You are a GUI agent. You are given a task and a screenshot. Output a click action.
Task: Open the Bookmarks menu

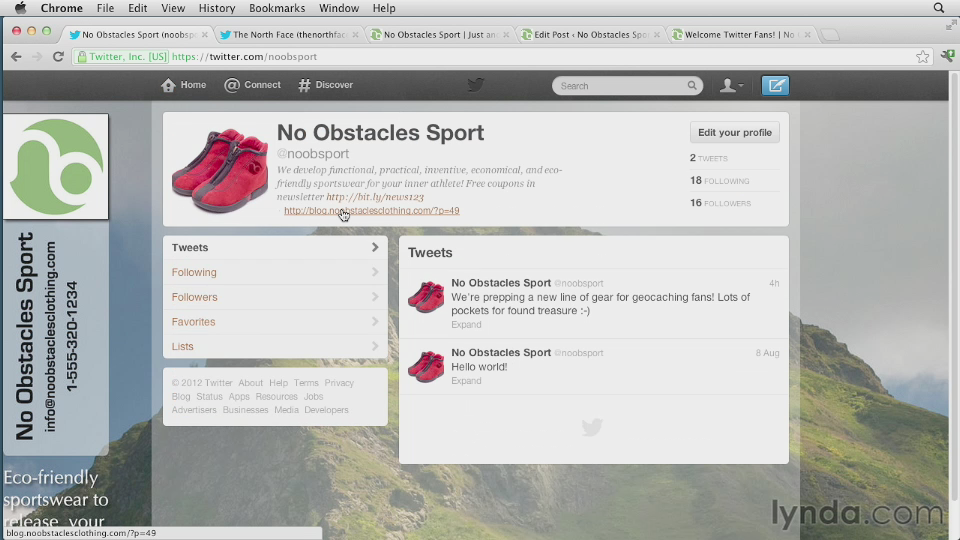277,8
